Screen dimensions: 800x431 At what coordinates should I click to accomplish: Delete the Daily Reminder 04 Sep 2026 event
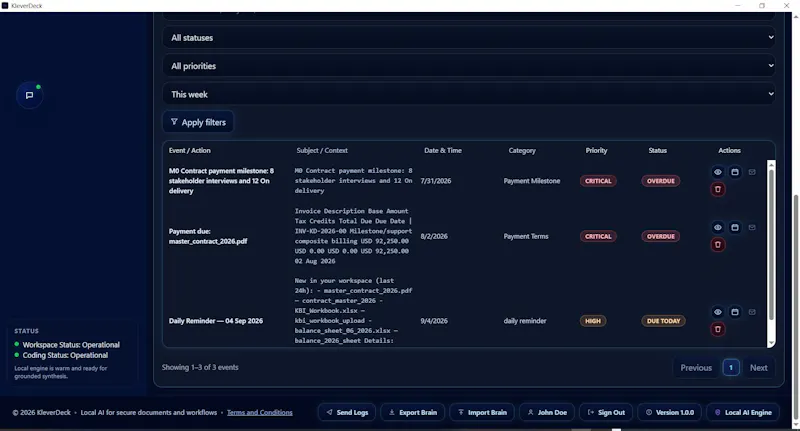(717, 329)
